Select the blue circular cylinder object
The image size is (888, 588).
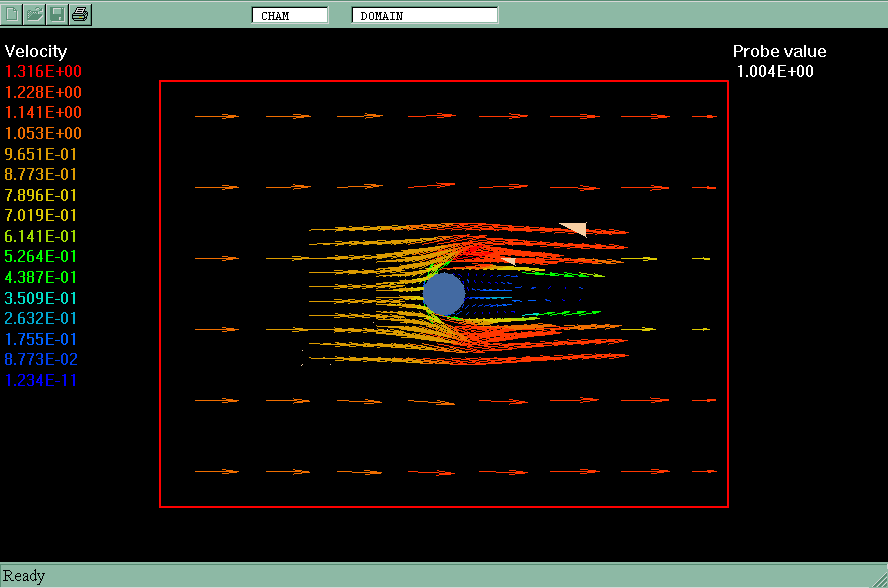point(443,294)
